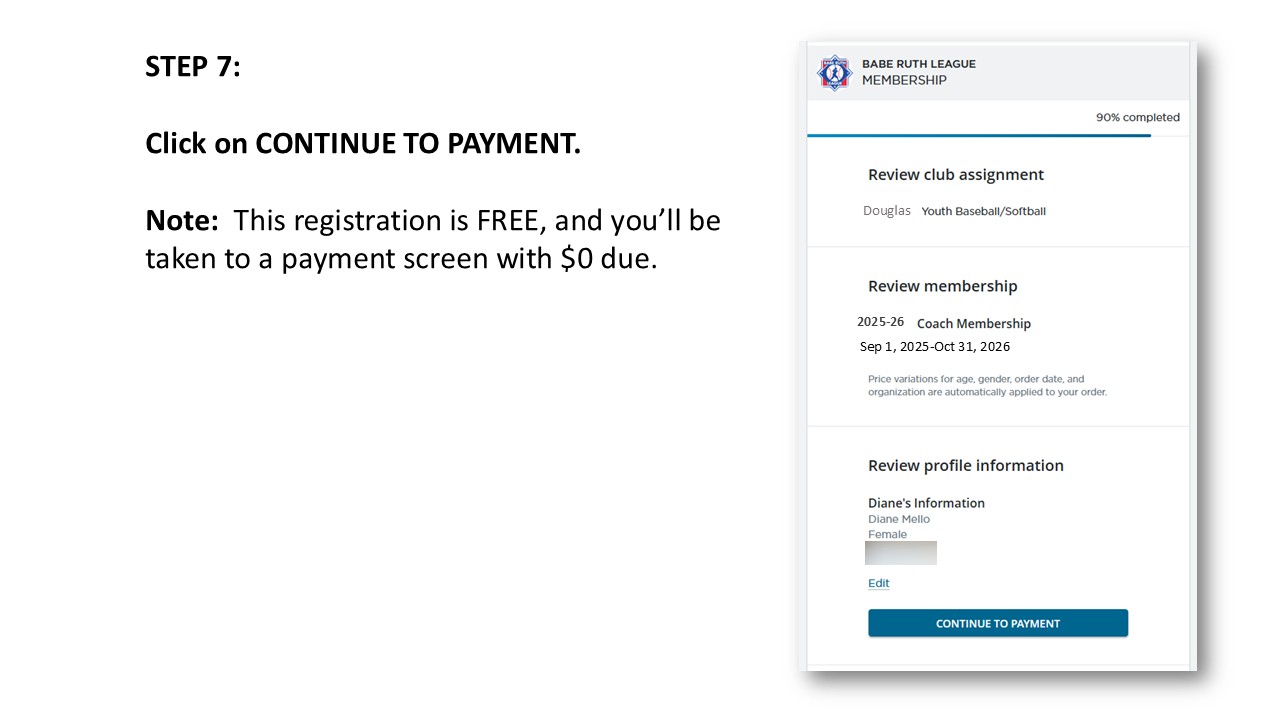The image size is (1280, 720).
Task: Click the STEP 7 heading text
Action: [193, 67]
